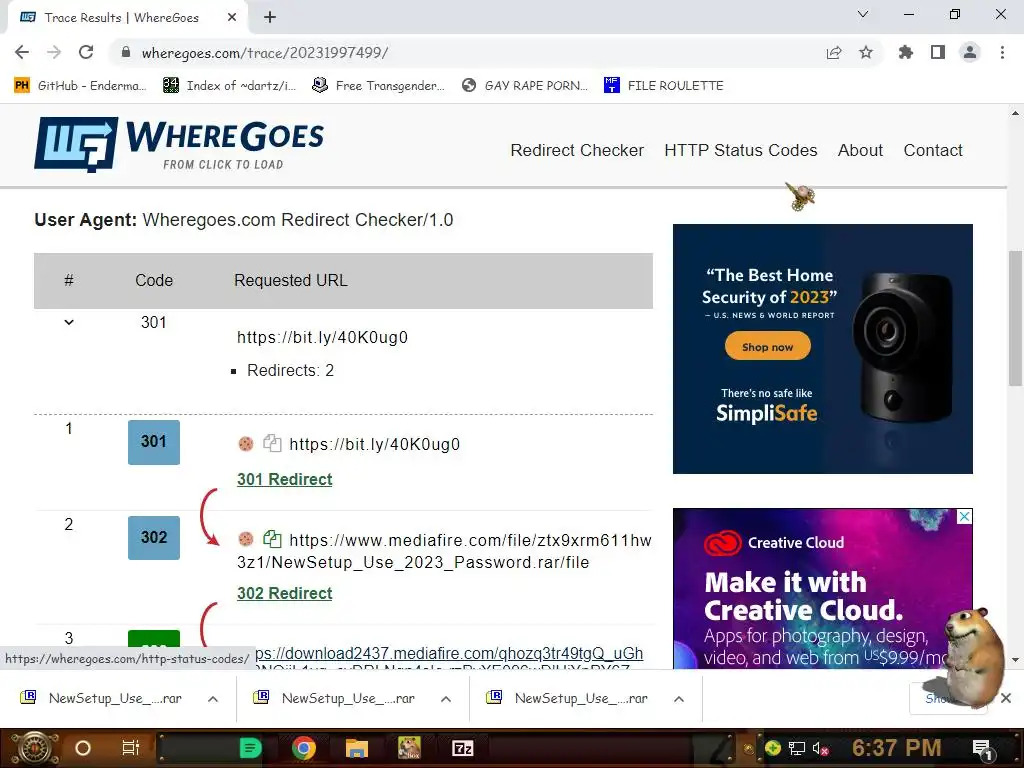This screenshot has height=768, width=1024.
Task: Switch to Chrome in the taskbar
Action: click(x=303, y=748)
